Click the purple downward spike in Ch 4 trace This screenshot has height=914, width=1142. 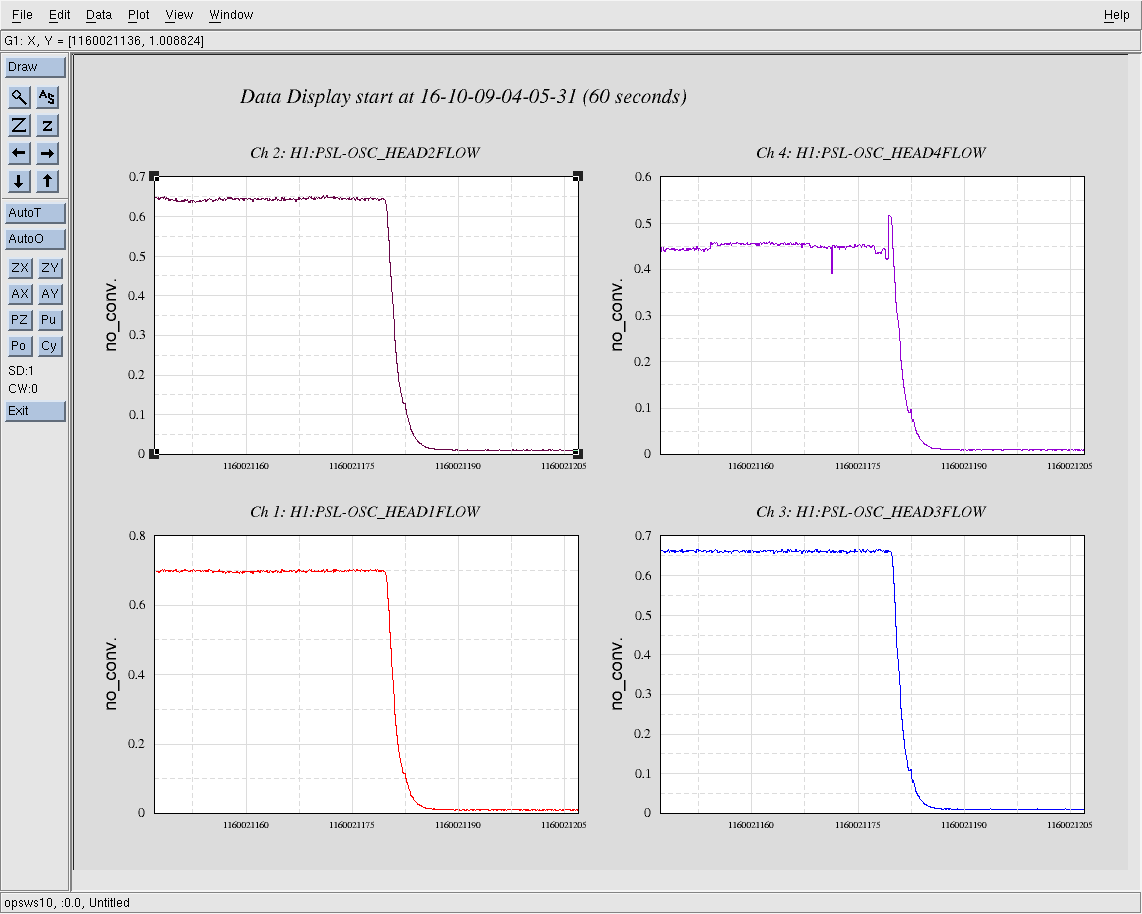coord(832,261)
